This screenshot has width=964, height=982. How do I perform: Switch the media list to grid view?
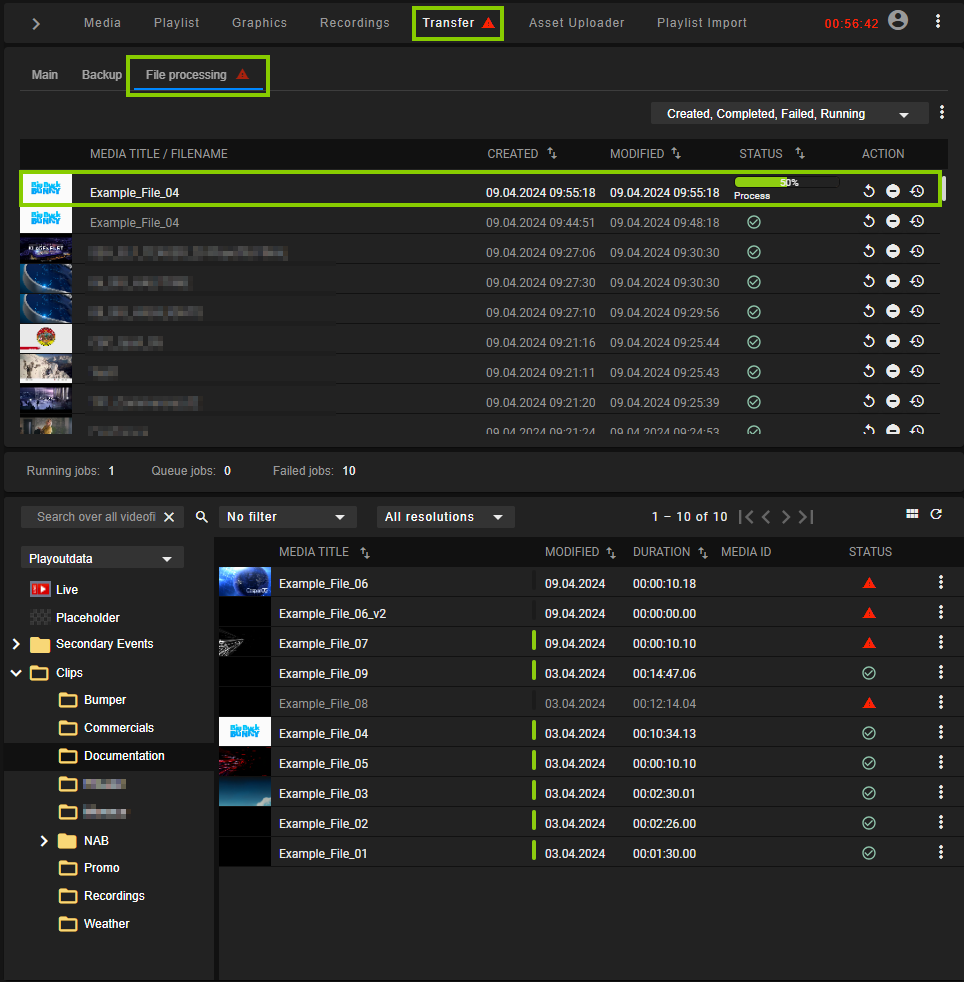tap(911, 513)
